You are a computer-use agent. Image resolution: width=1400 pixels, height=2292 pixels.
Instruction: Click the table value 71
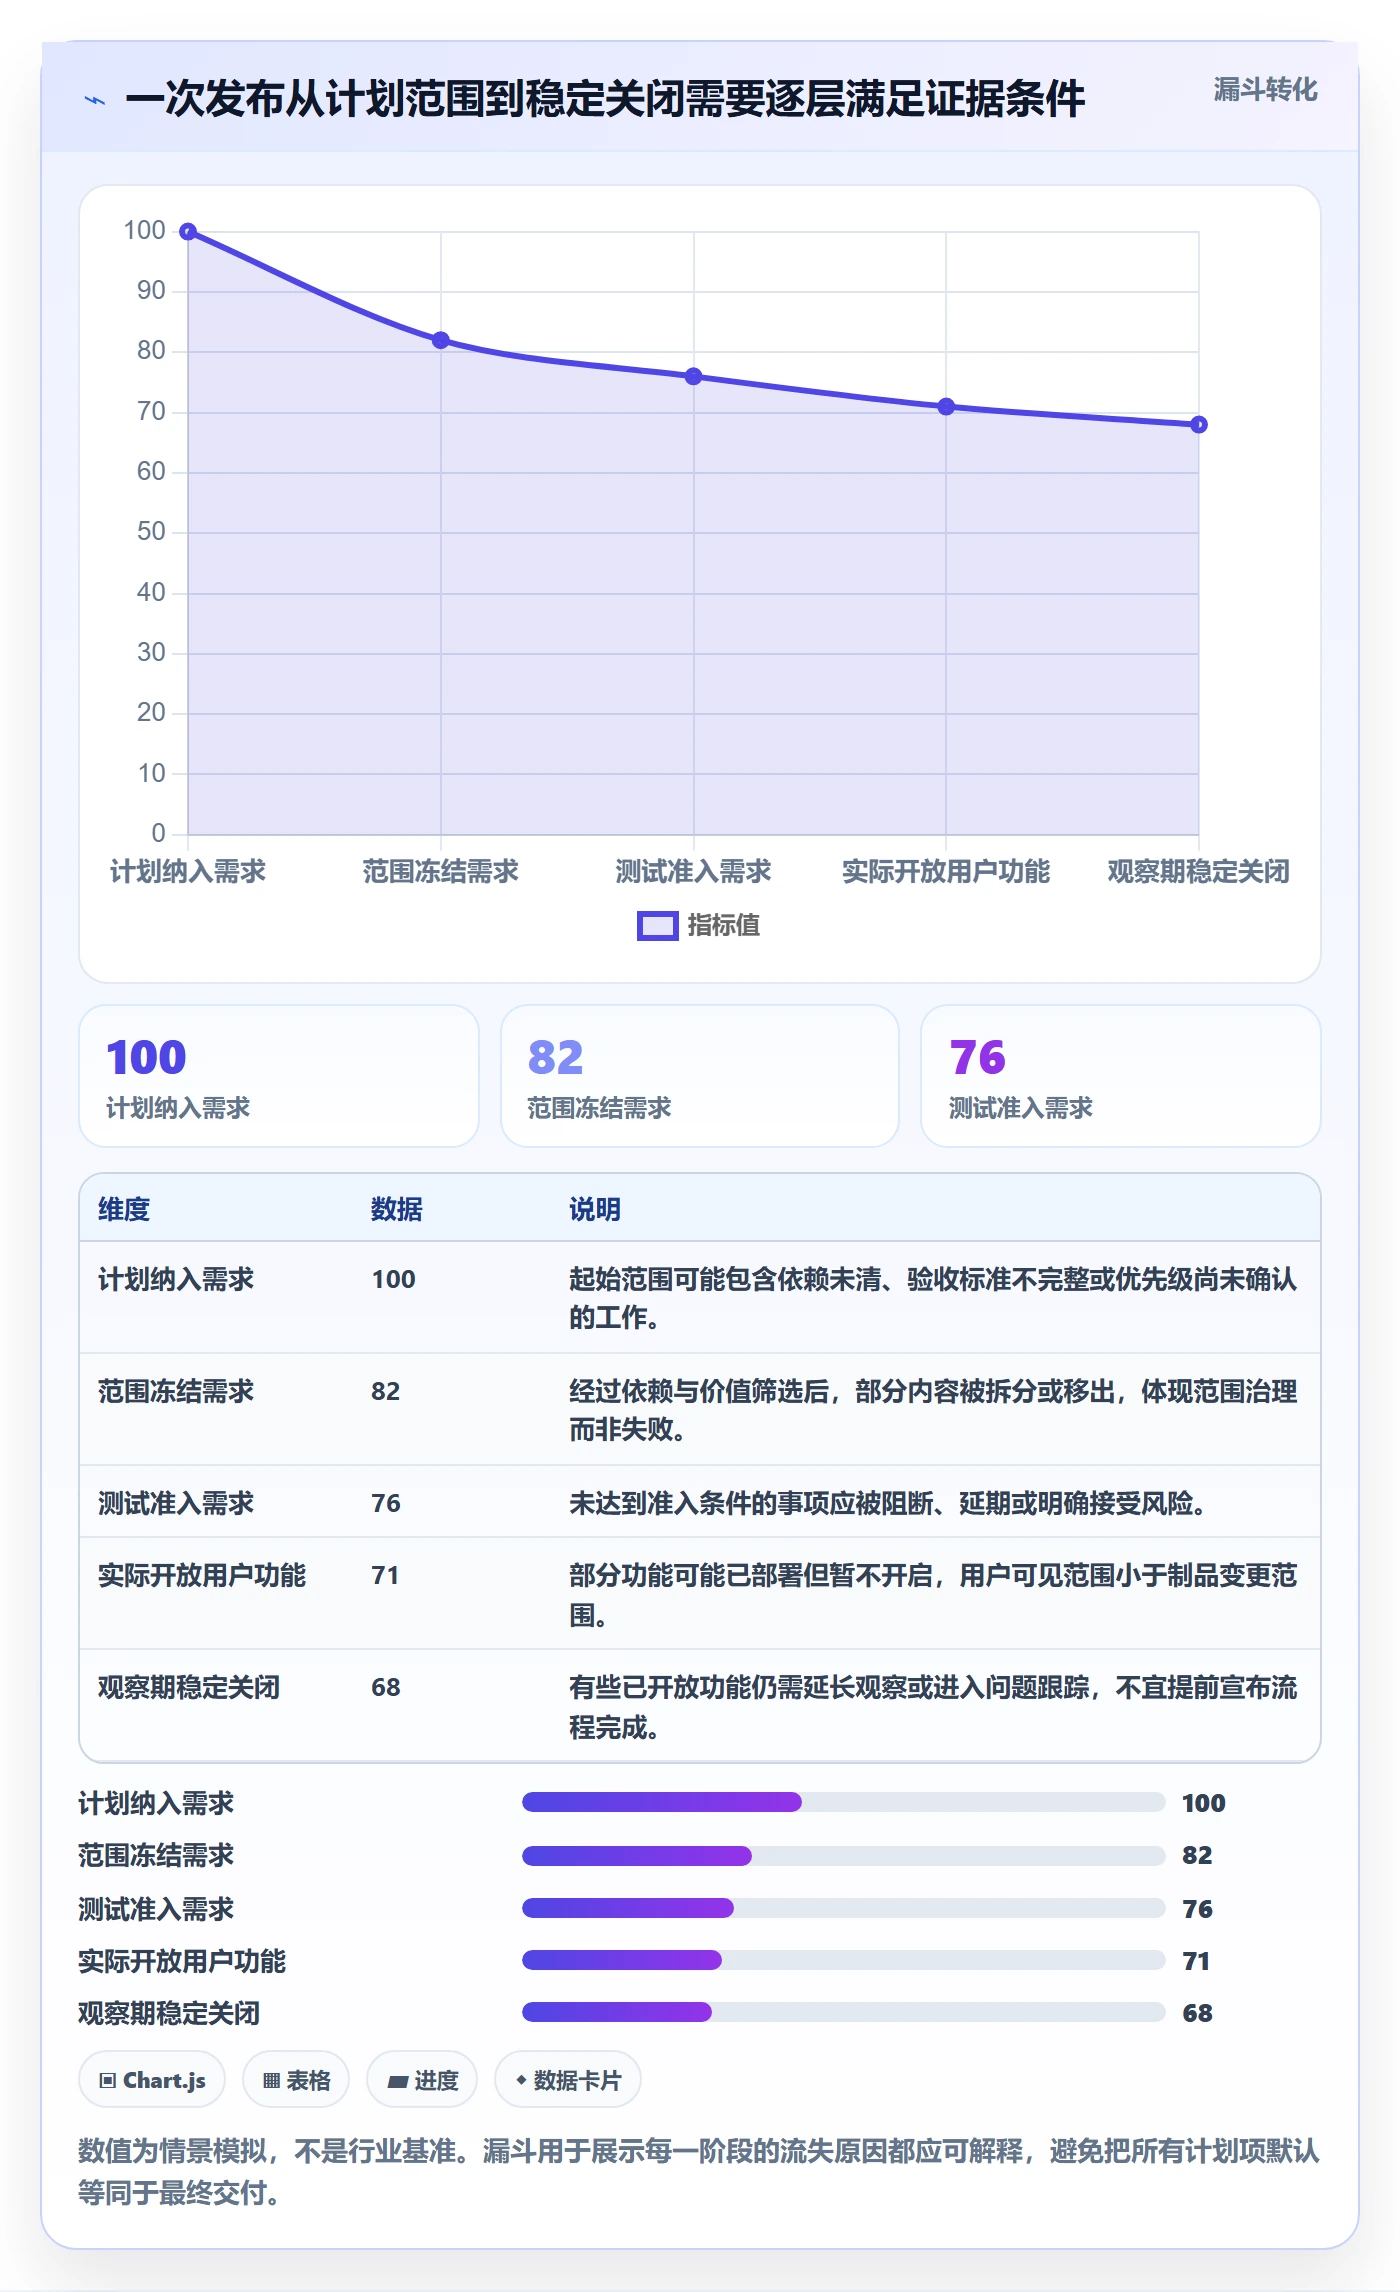click(385, 1575)
